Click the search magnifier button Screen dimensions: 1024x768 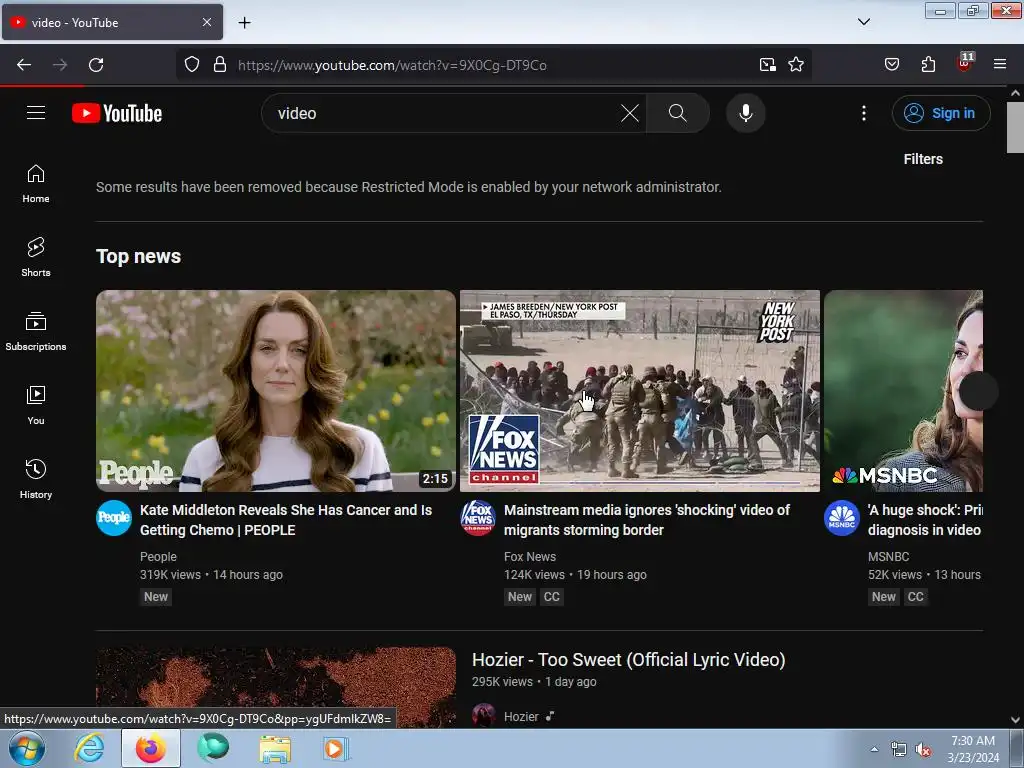678,113
